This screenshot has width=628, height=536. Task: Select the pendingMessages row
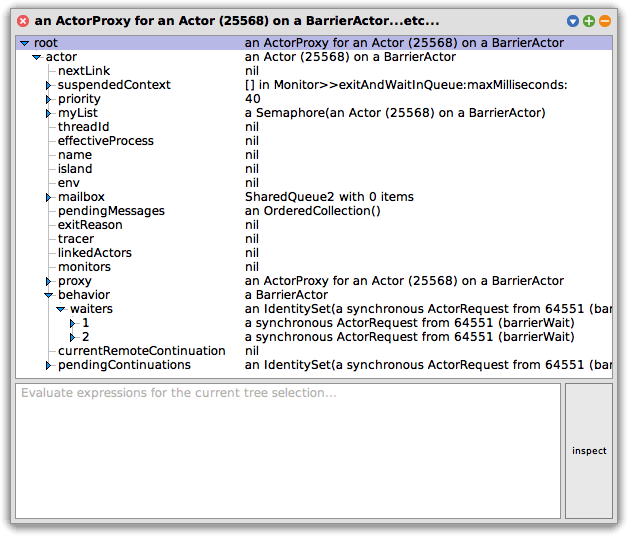pos(314,211)
